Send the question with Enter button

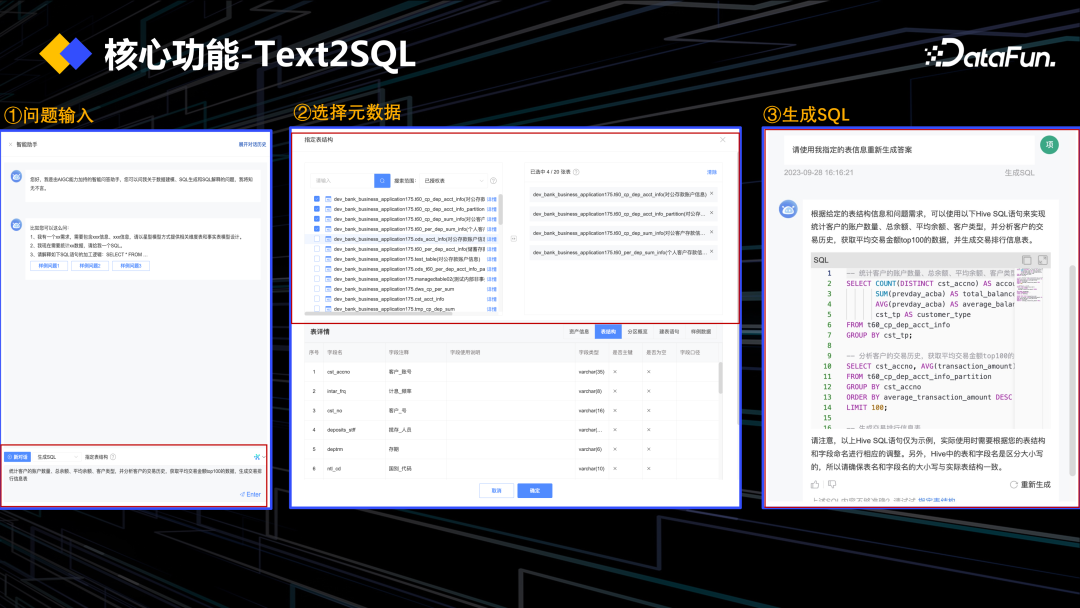pos(251,494)
